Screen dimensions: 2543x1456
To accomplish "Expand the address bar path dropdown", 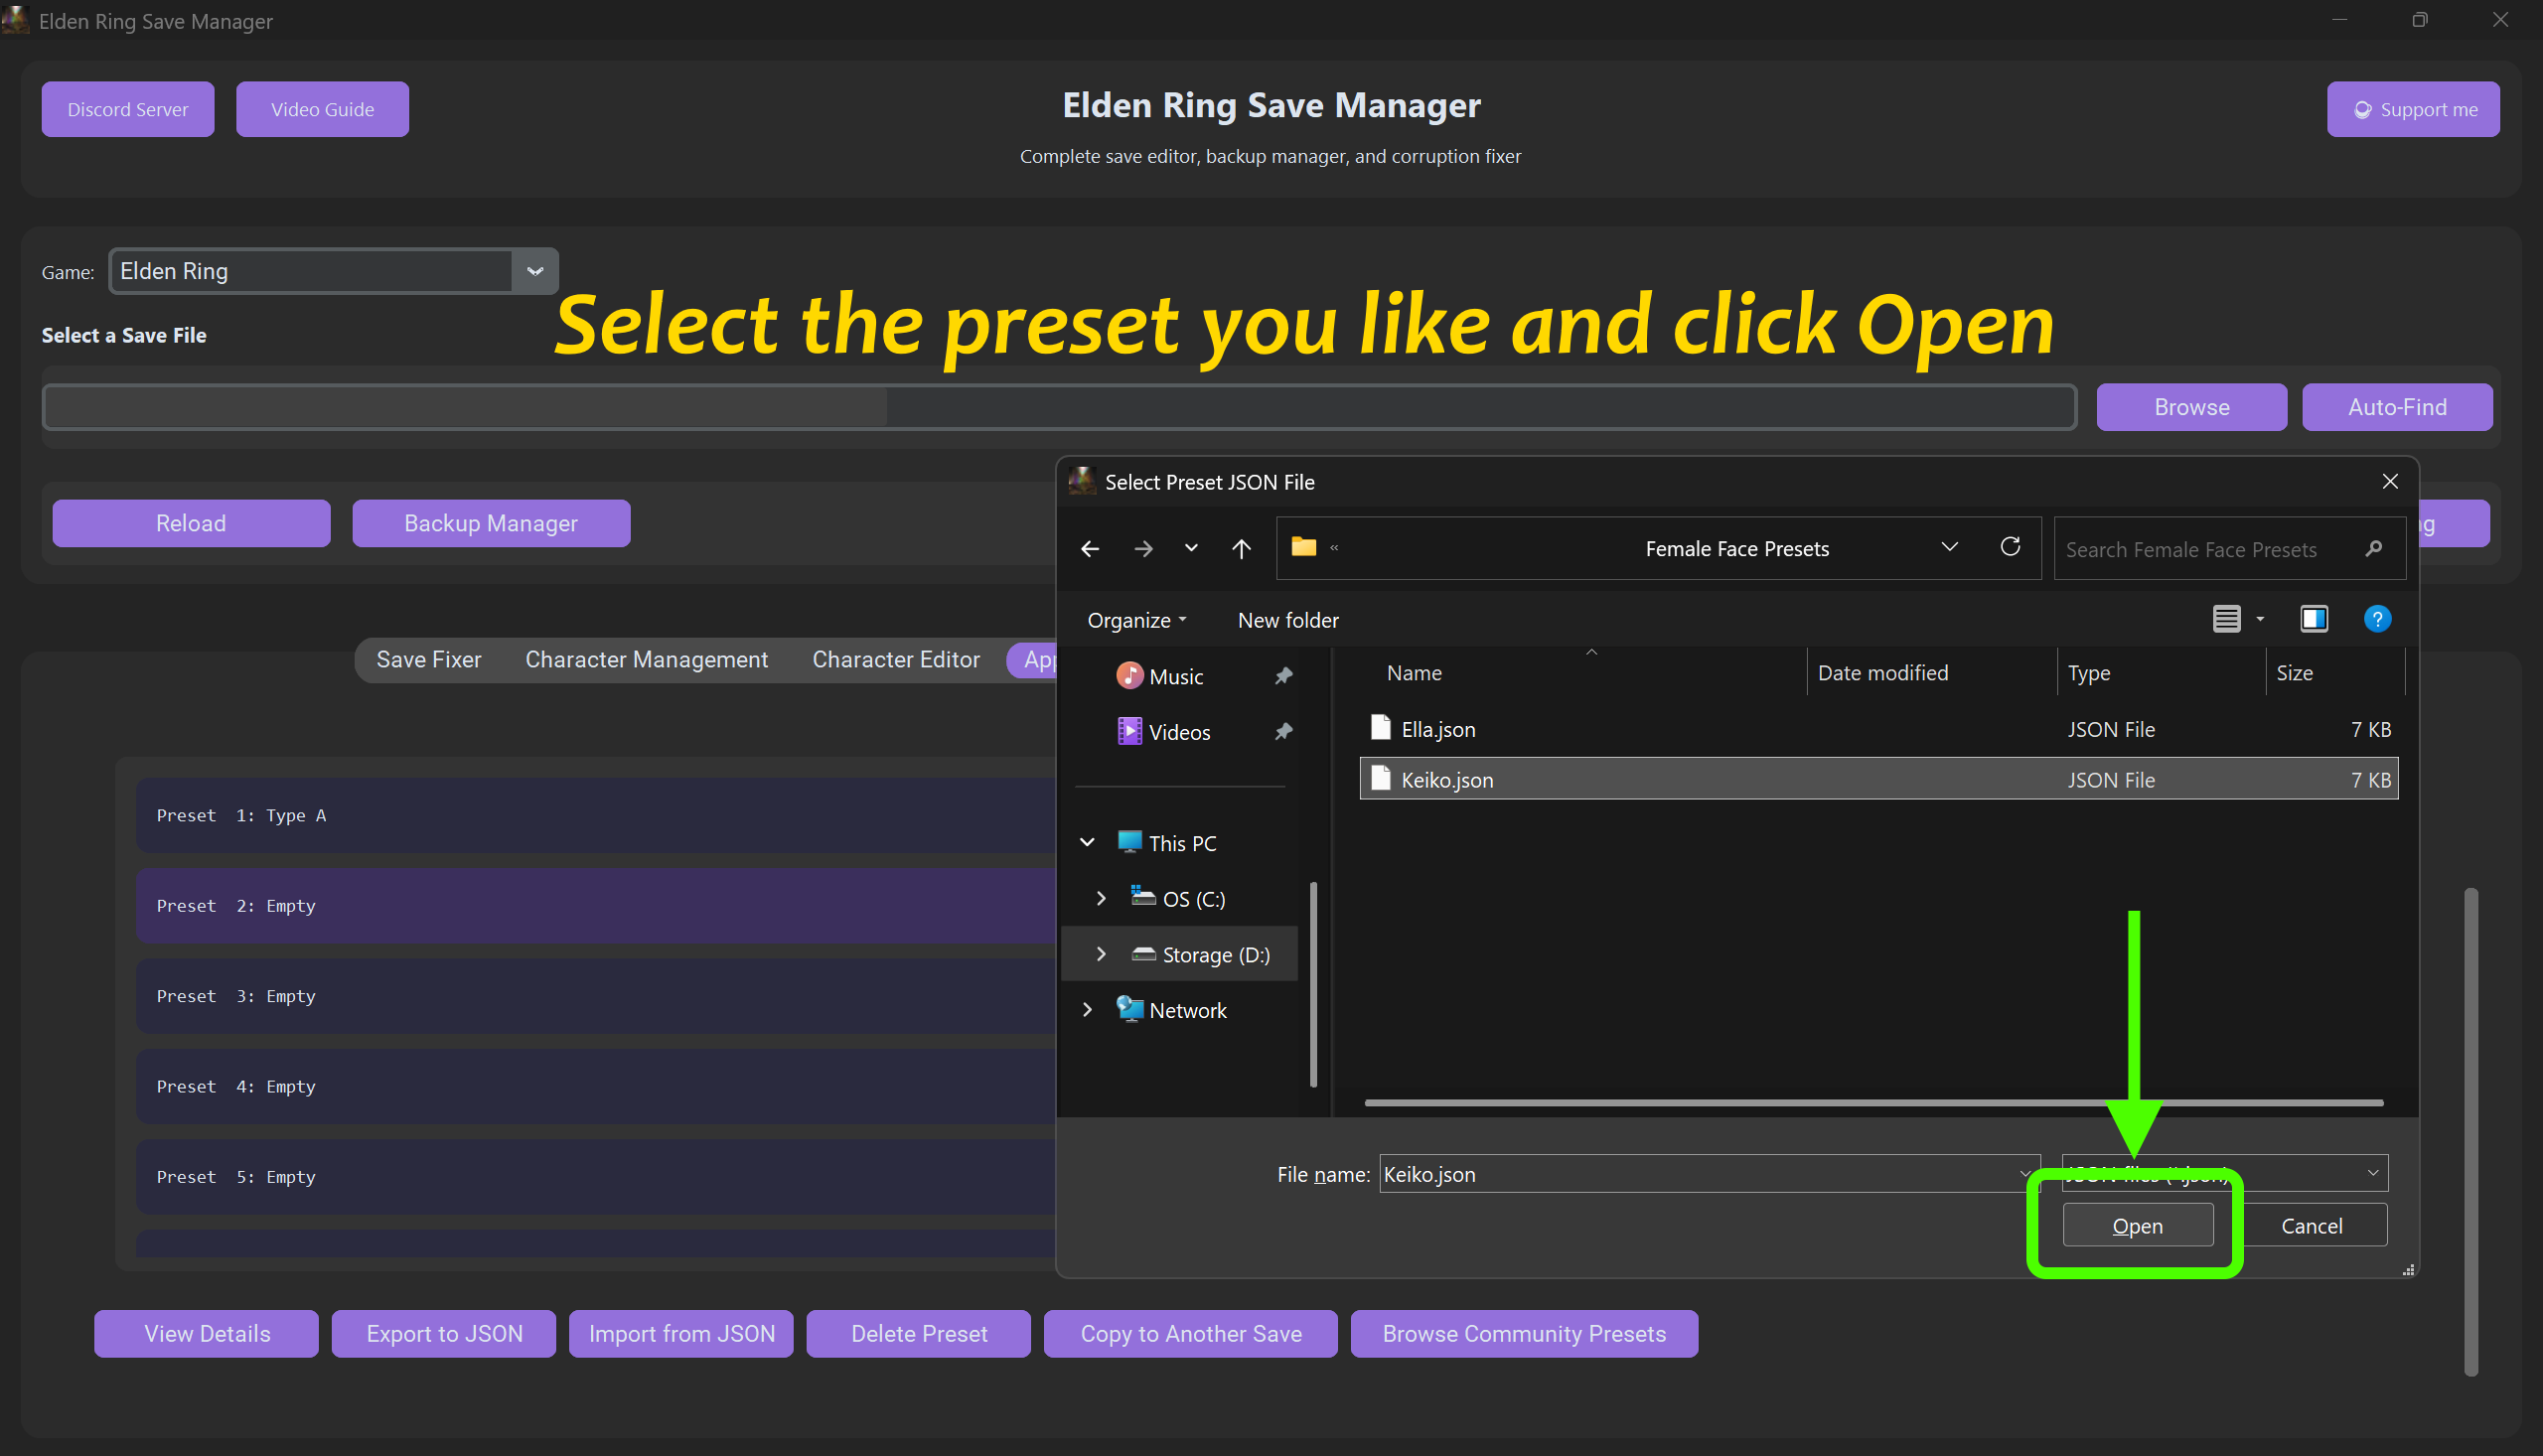I will point(1949,547).
